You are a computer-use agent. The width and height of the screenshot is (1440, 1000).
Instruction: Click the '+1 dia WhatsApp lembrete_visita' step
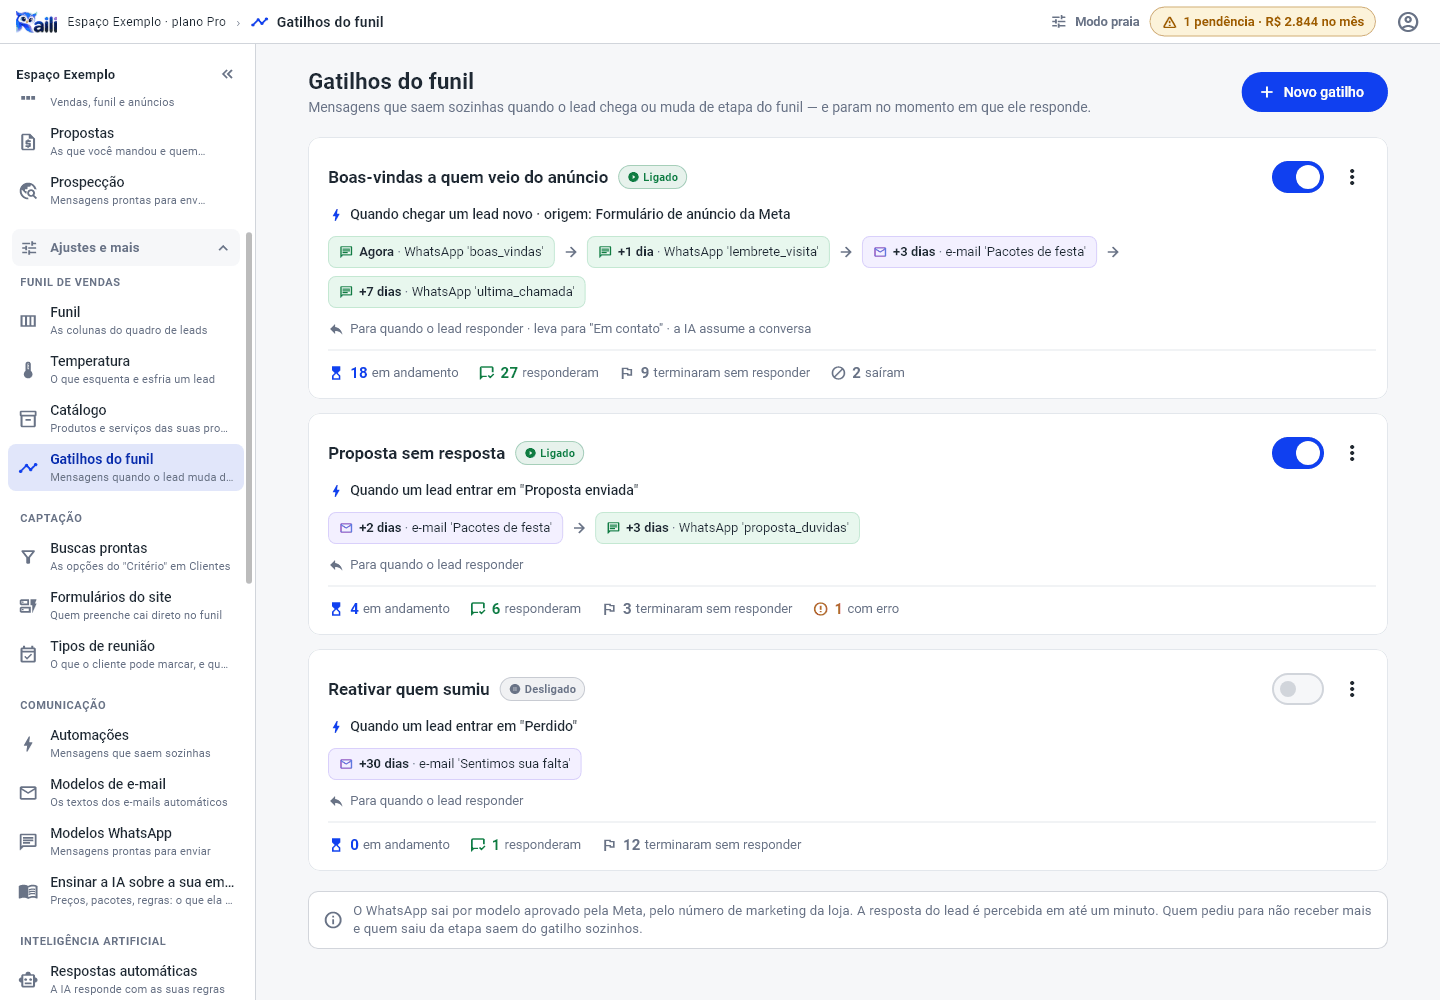point(708,252)
